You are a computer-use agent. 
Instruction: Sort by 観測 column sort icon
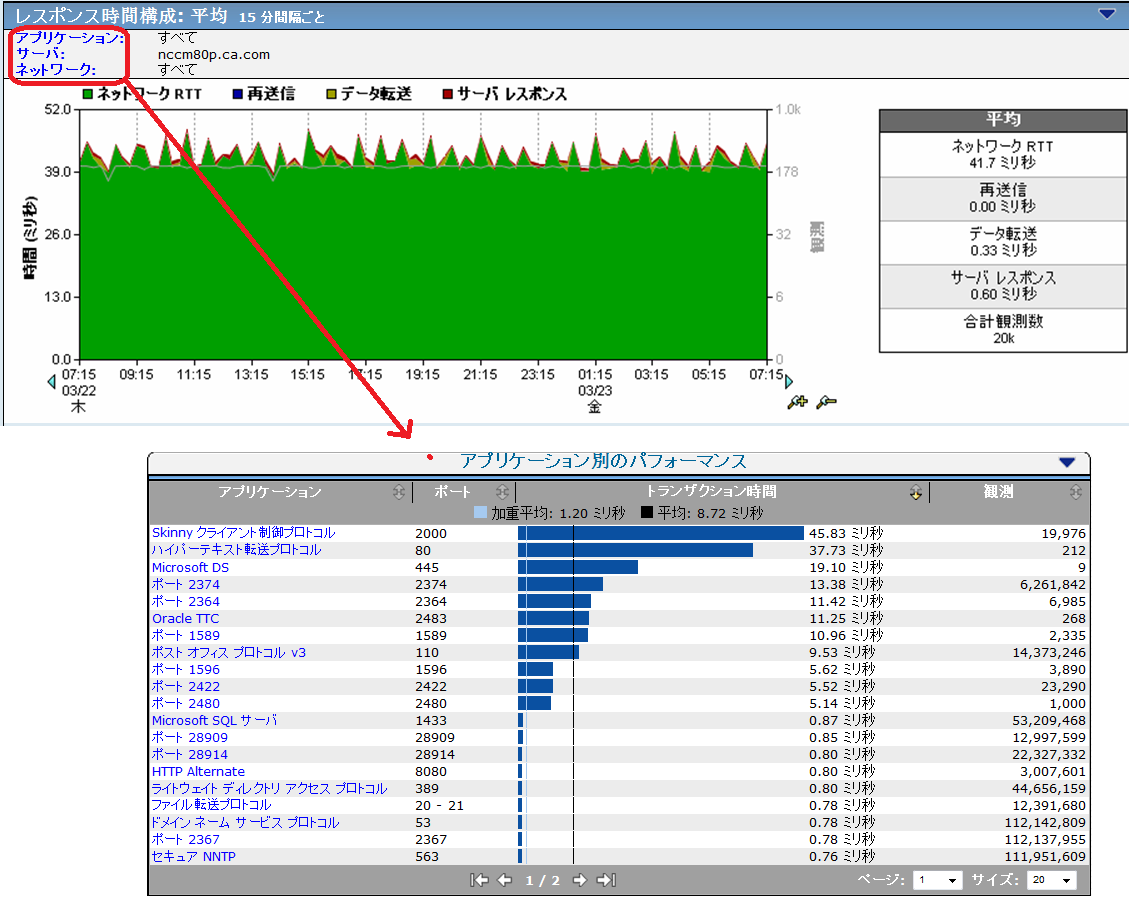1075,492
